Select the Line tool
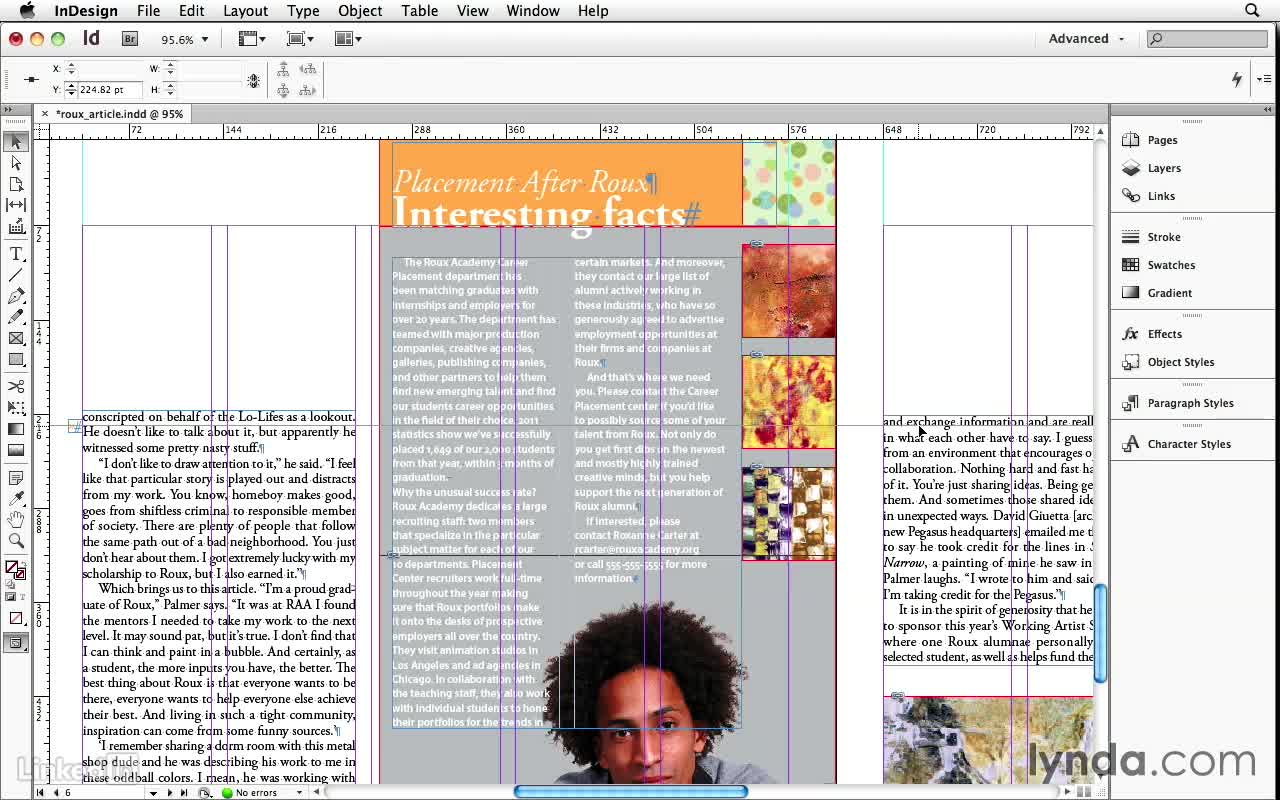1280x800 pixels. [x=16, y=275]
